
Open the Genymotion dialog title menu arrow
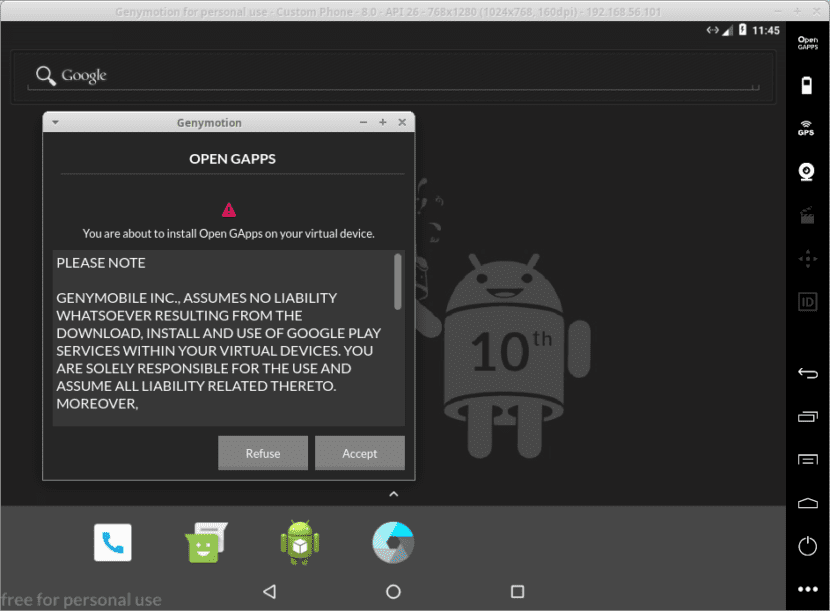(x=55, y=123)
